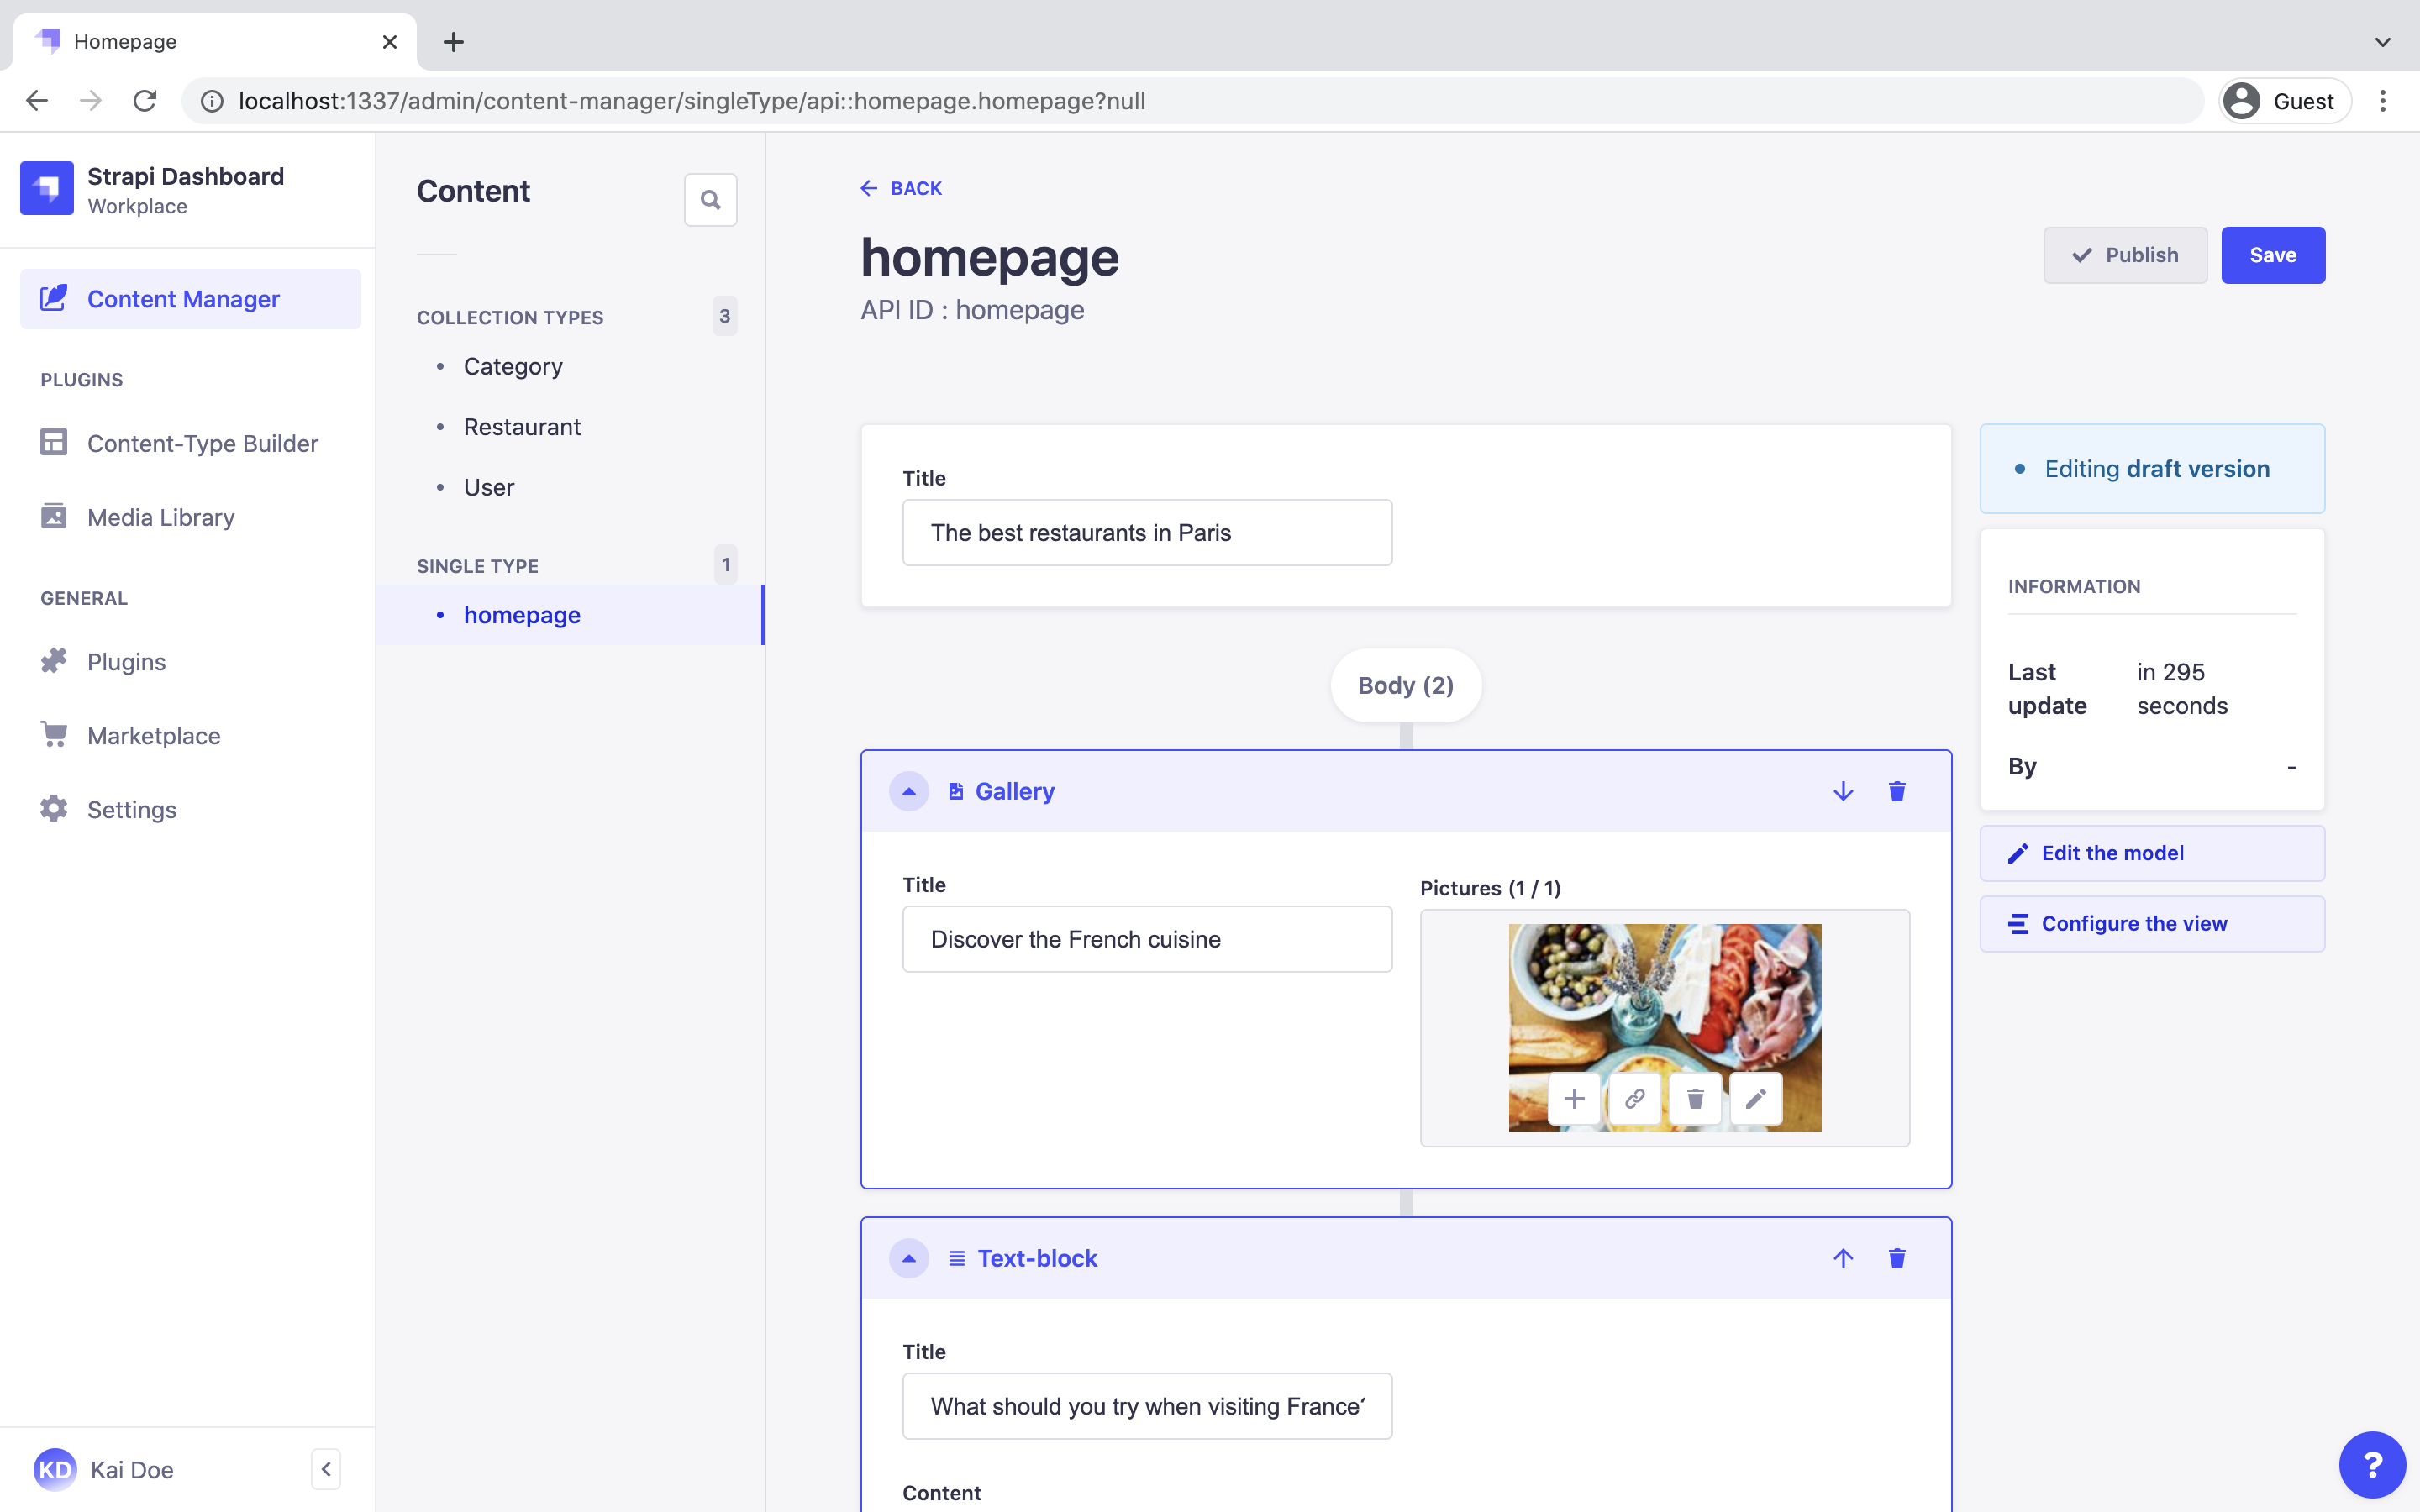Screen dimensions: 2420x1512
Task: Open the content search panel
Action: point(710,199)
